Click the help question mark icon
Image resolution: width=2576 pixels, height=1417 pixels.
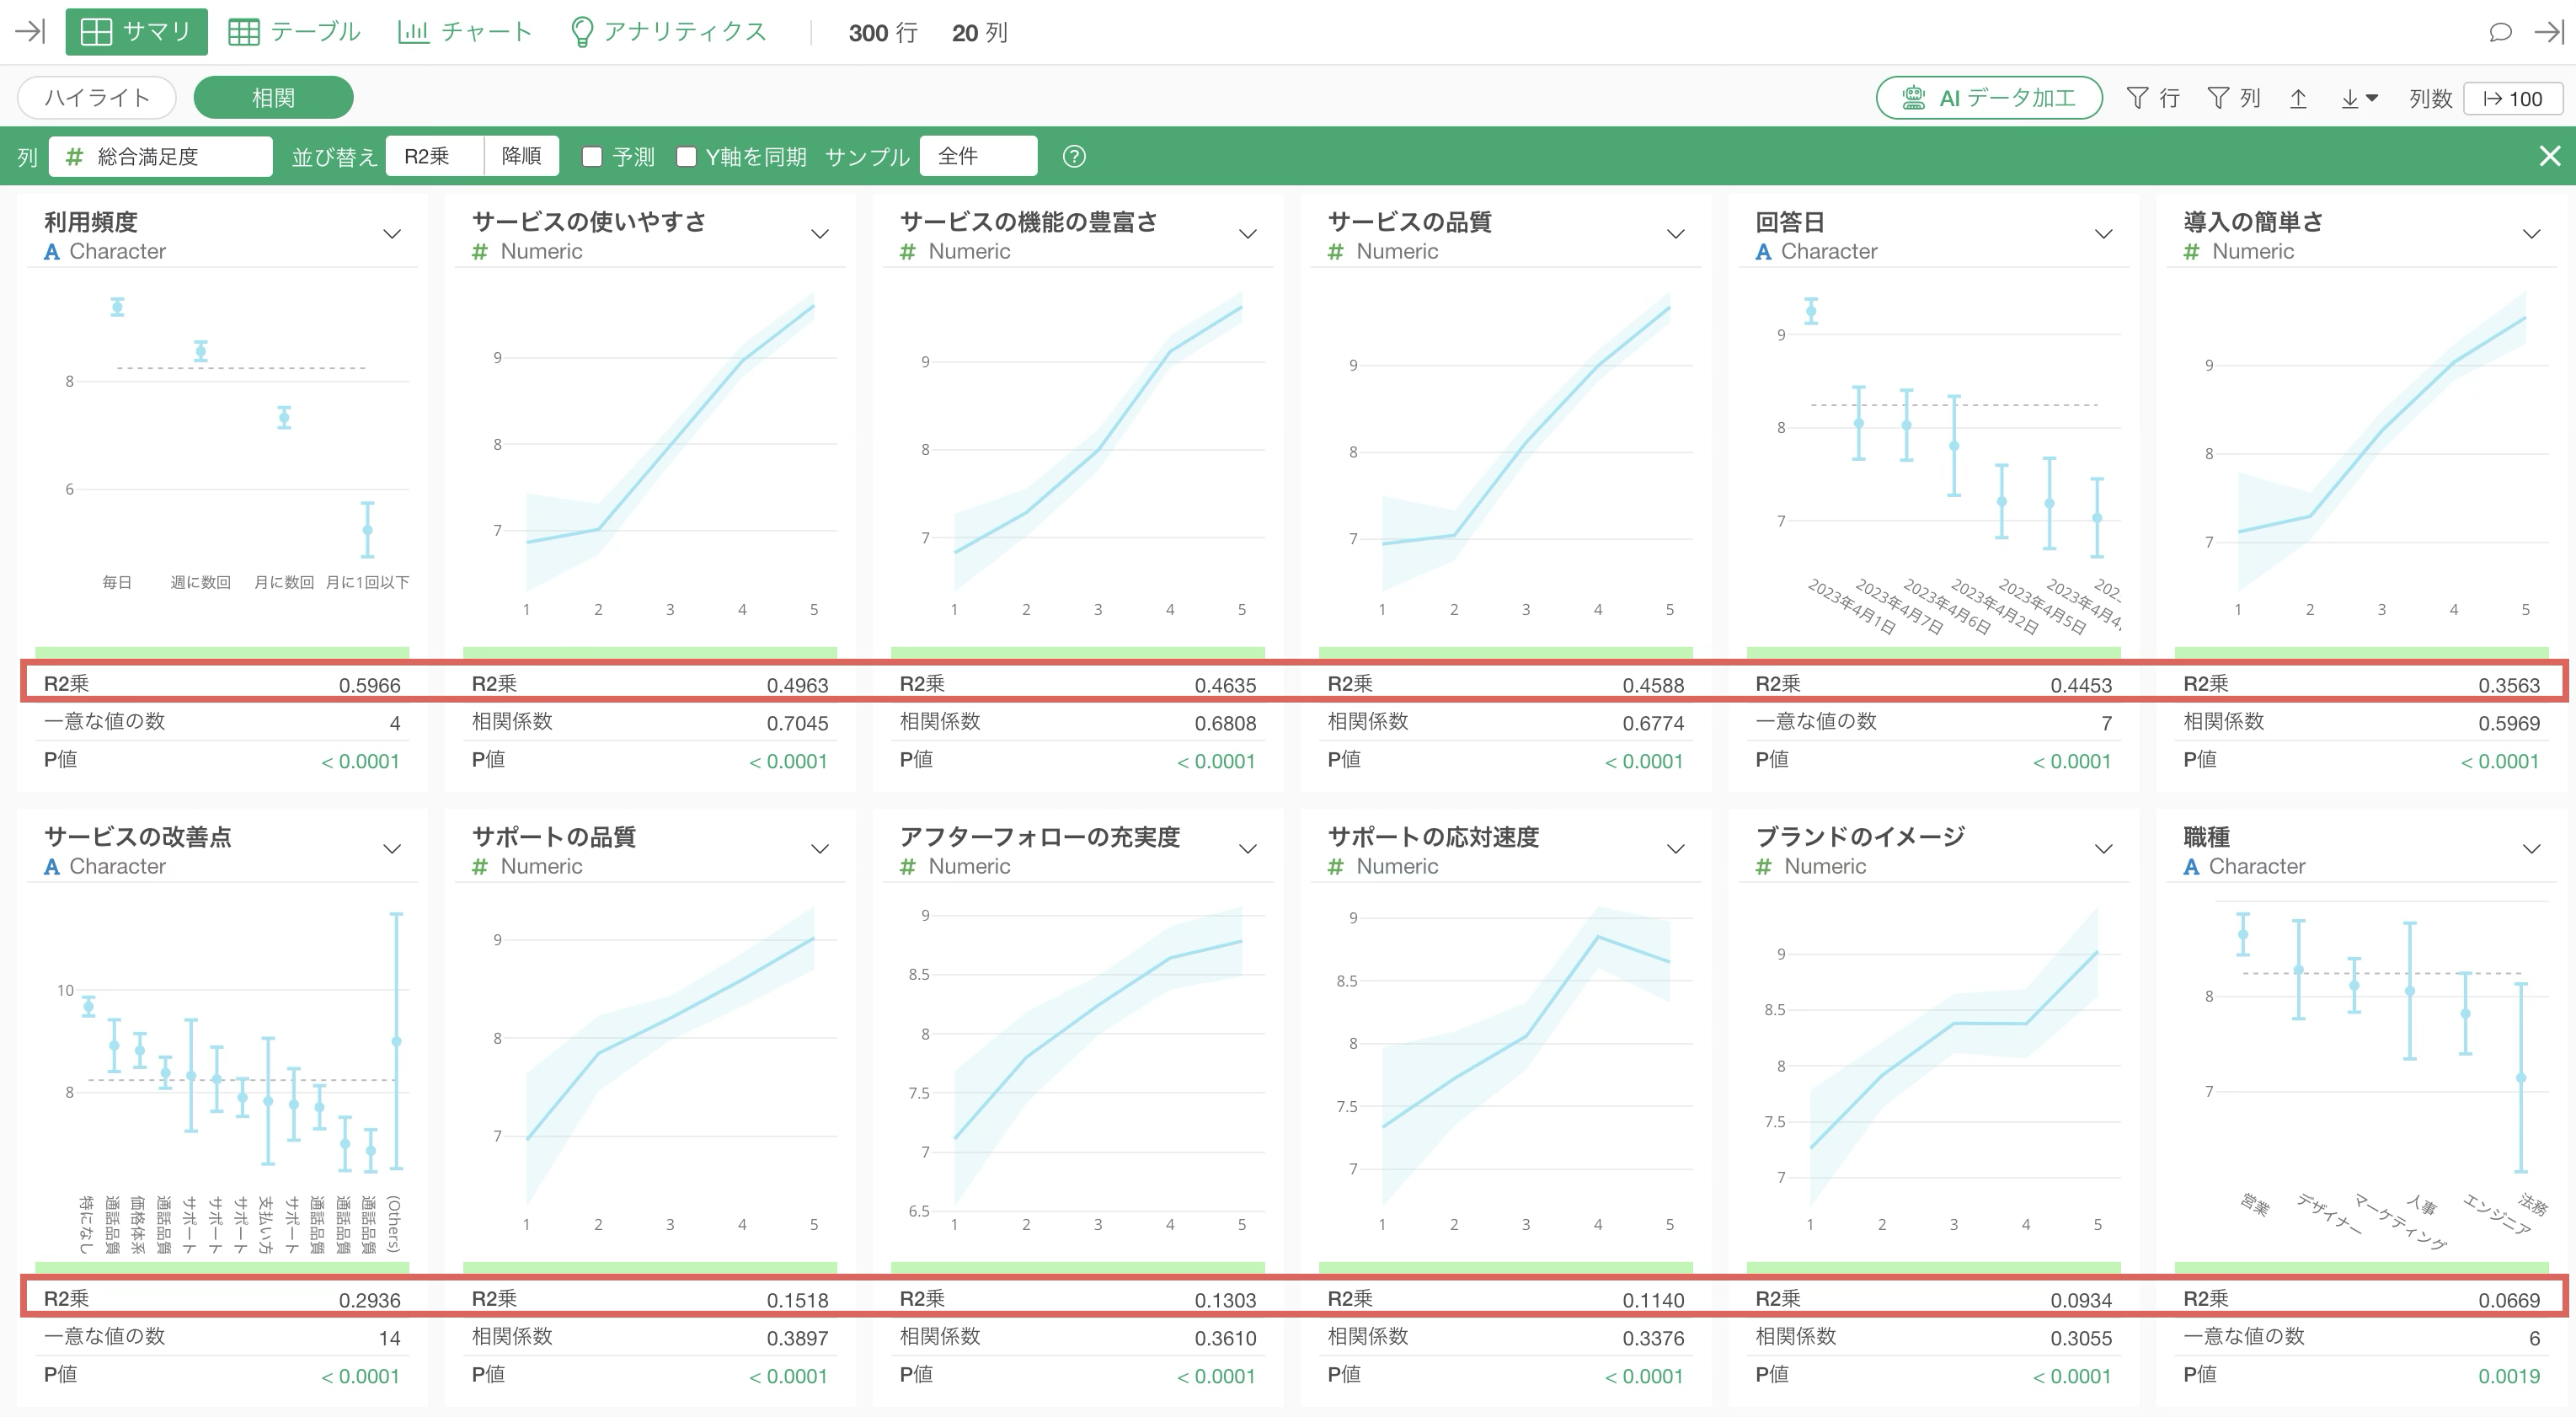pyautogui.click(x=1074, y=156)
